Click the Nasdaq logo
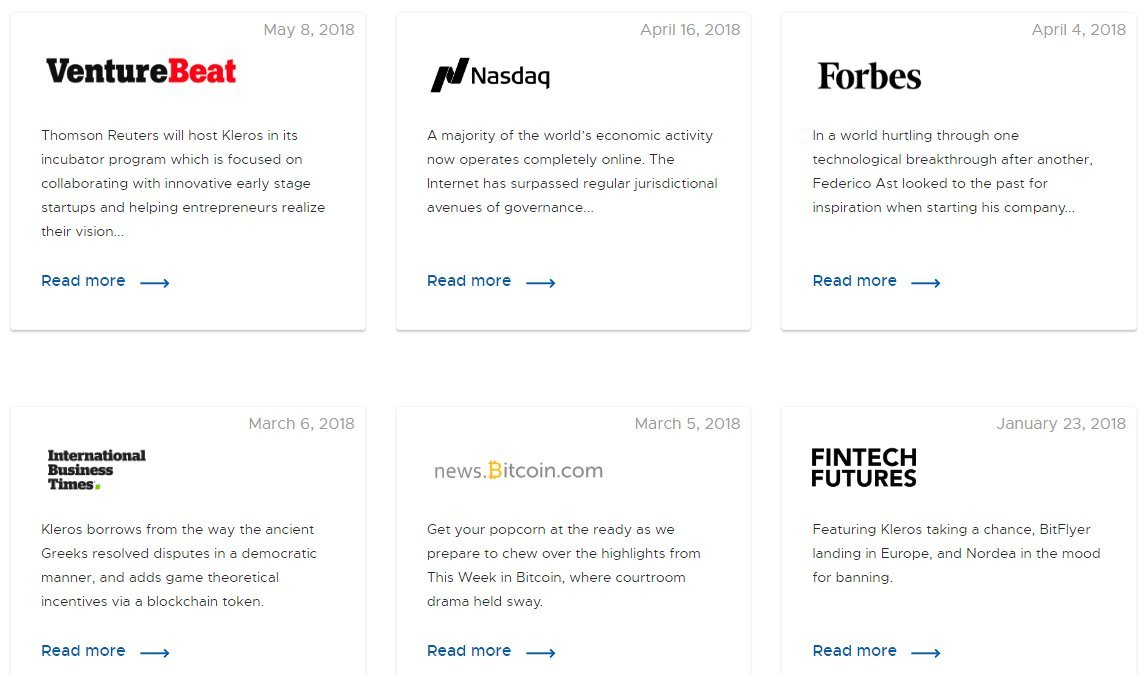The height and width of the screenshot is (674, 1148). pyautogui.click(x=490, y=75)
